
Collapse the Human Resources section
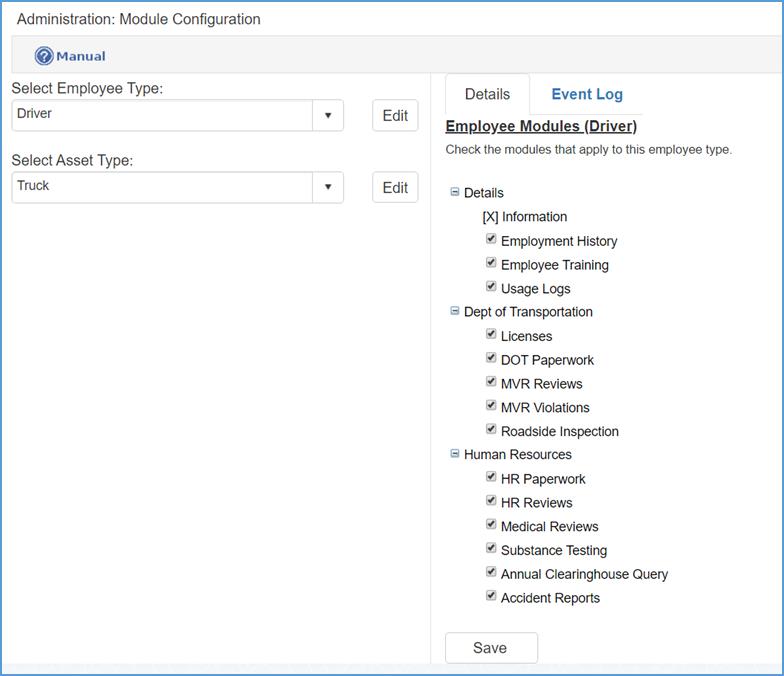tap(455, 454)
